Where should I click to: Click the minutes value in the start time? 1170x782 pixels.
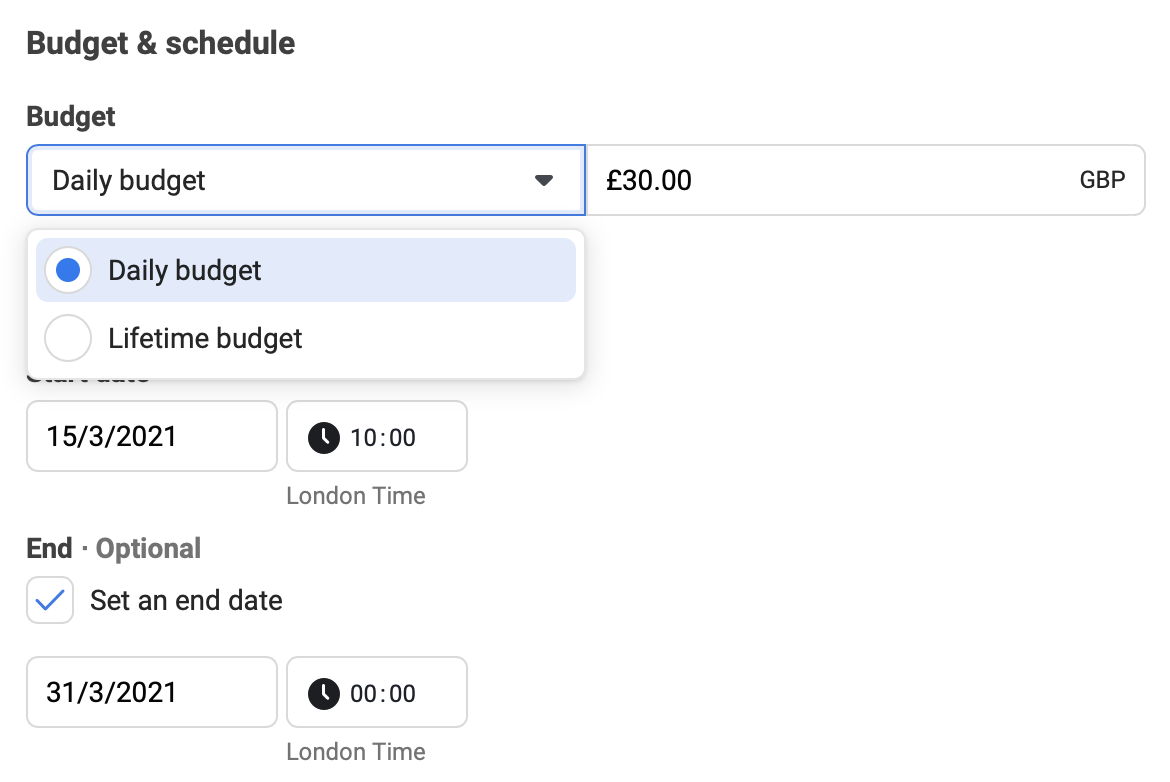[402, 438]
